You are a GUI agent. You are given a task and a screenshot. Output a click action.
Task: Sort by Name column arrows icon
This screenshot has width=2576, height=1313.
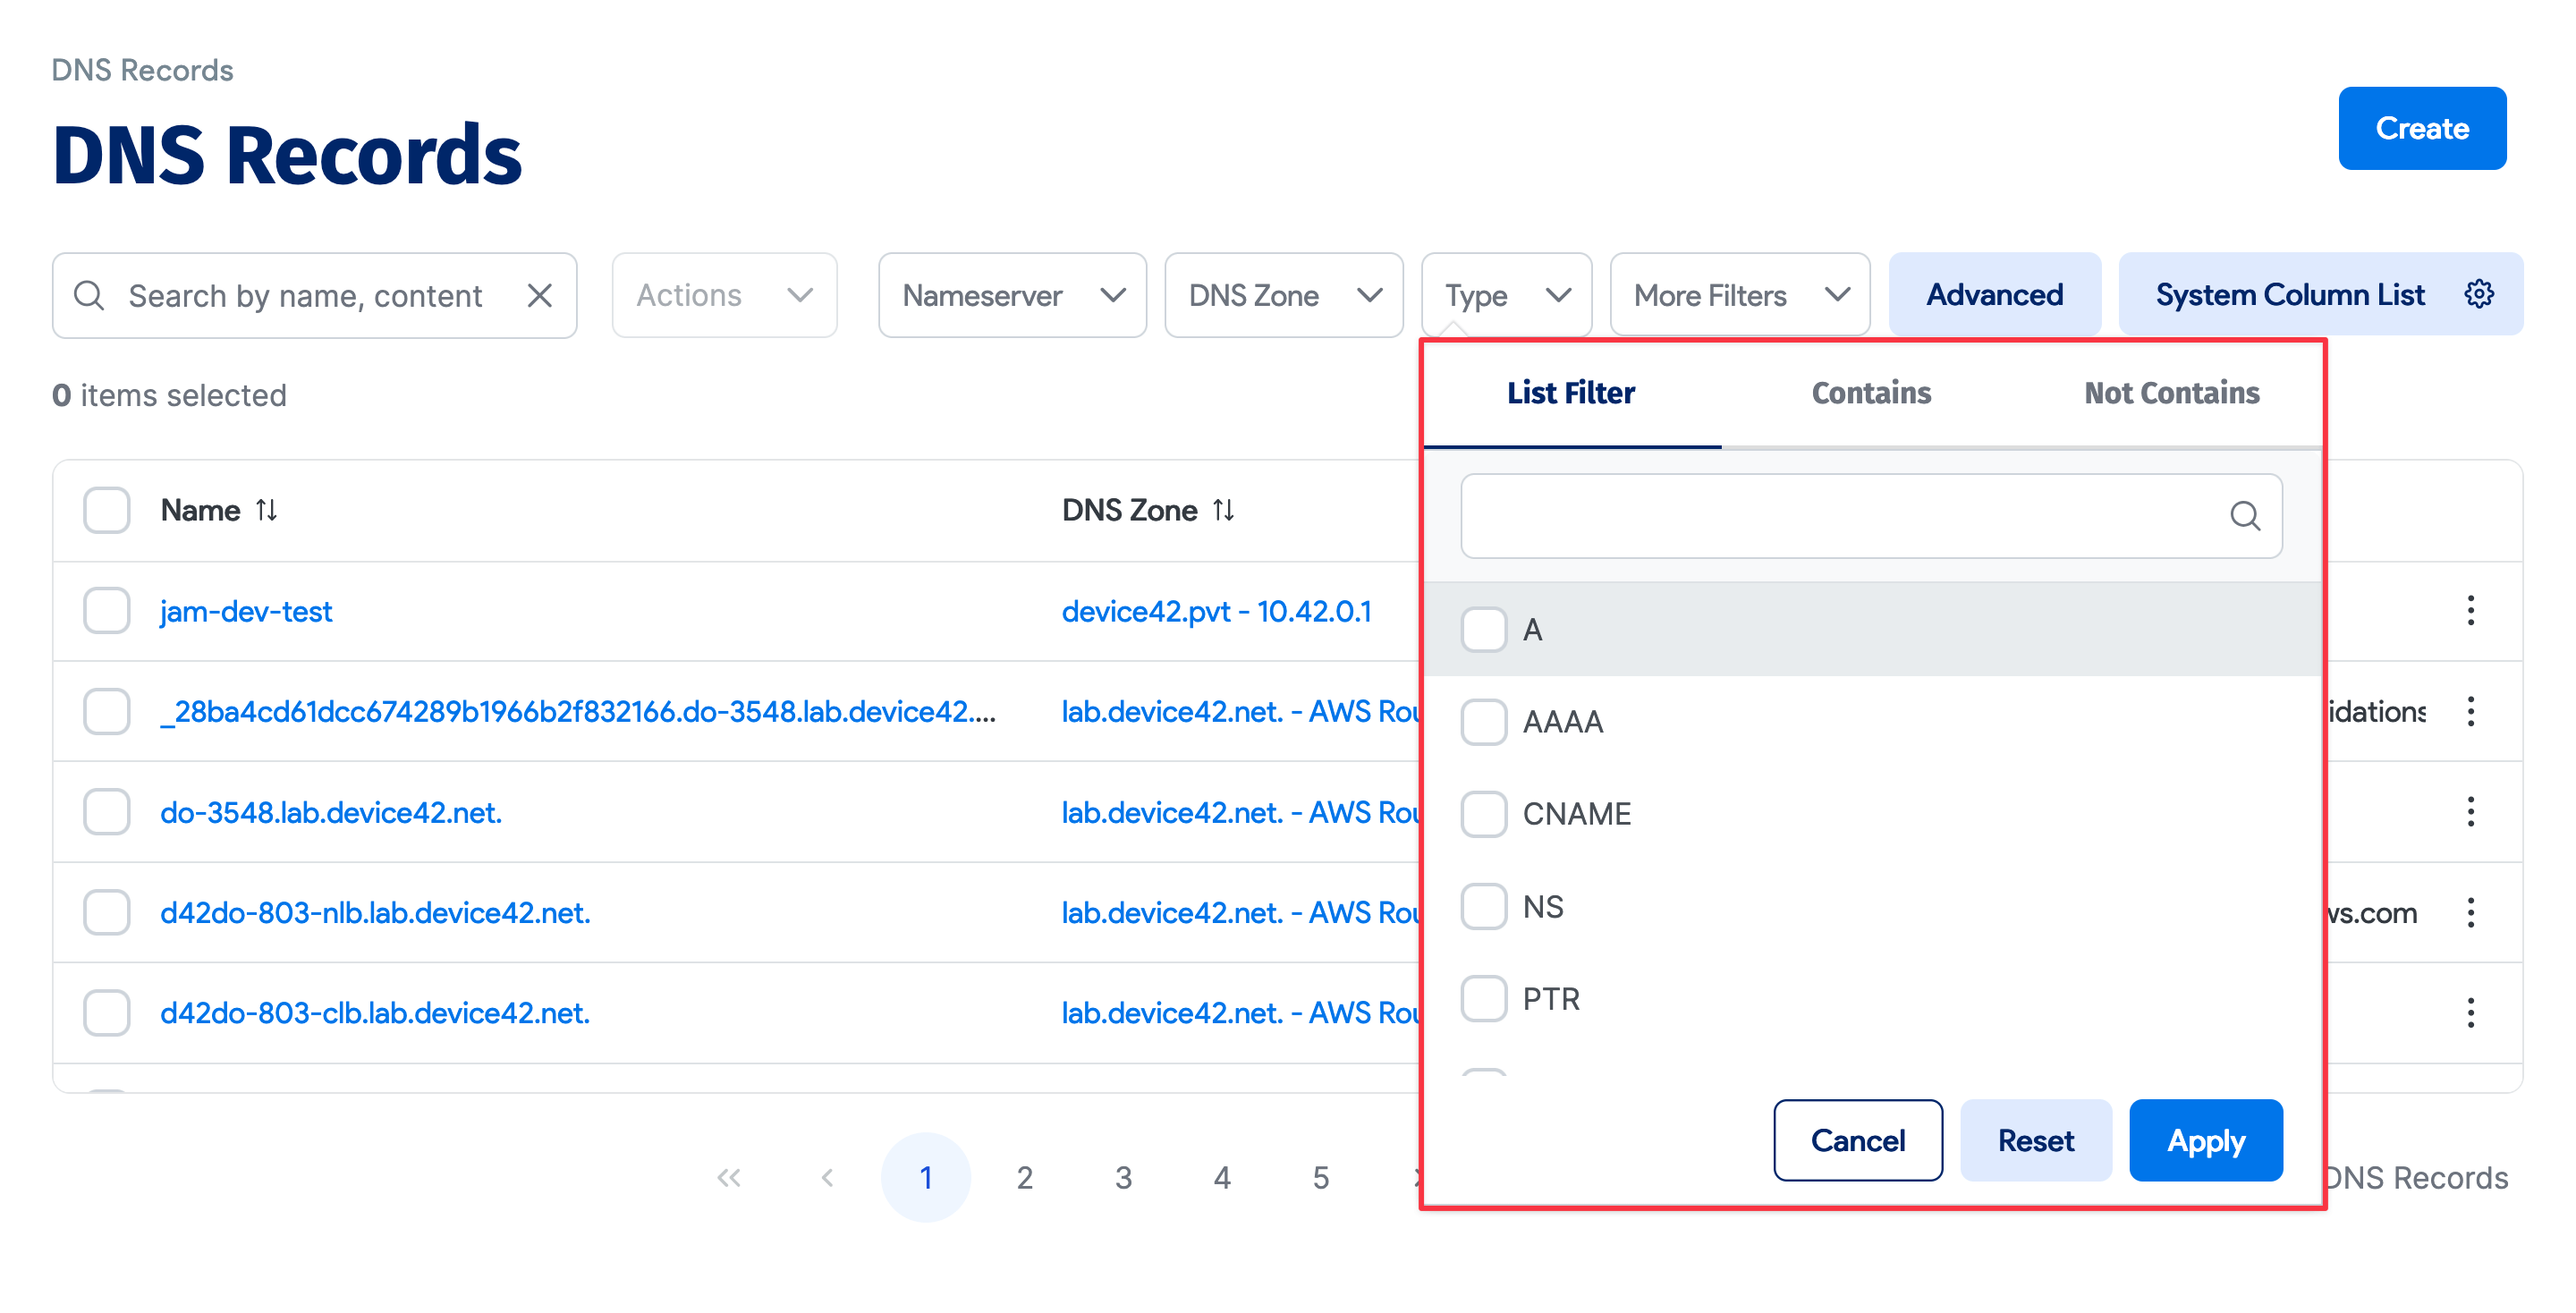266,510
